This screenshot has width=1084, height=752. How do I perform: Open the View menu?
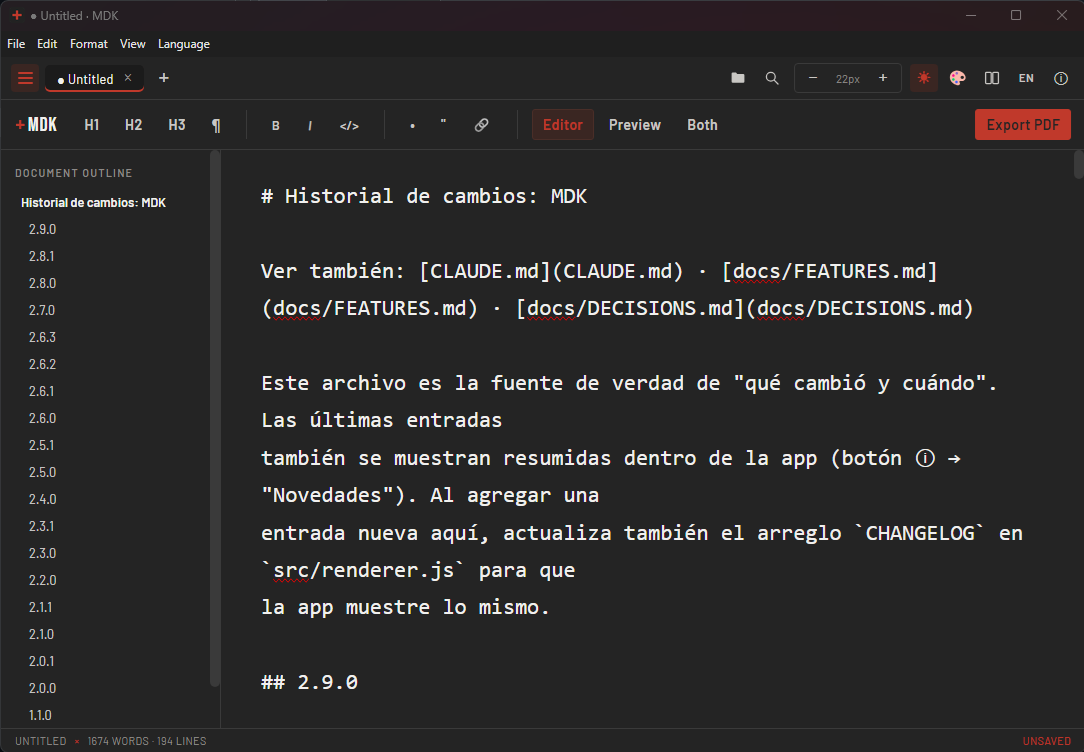click(x=133, y=44)
